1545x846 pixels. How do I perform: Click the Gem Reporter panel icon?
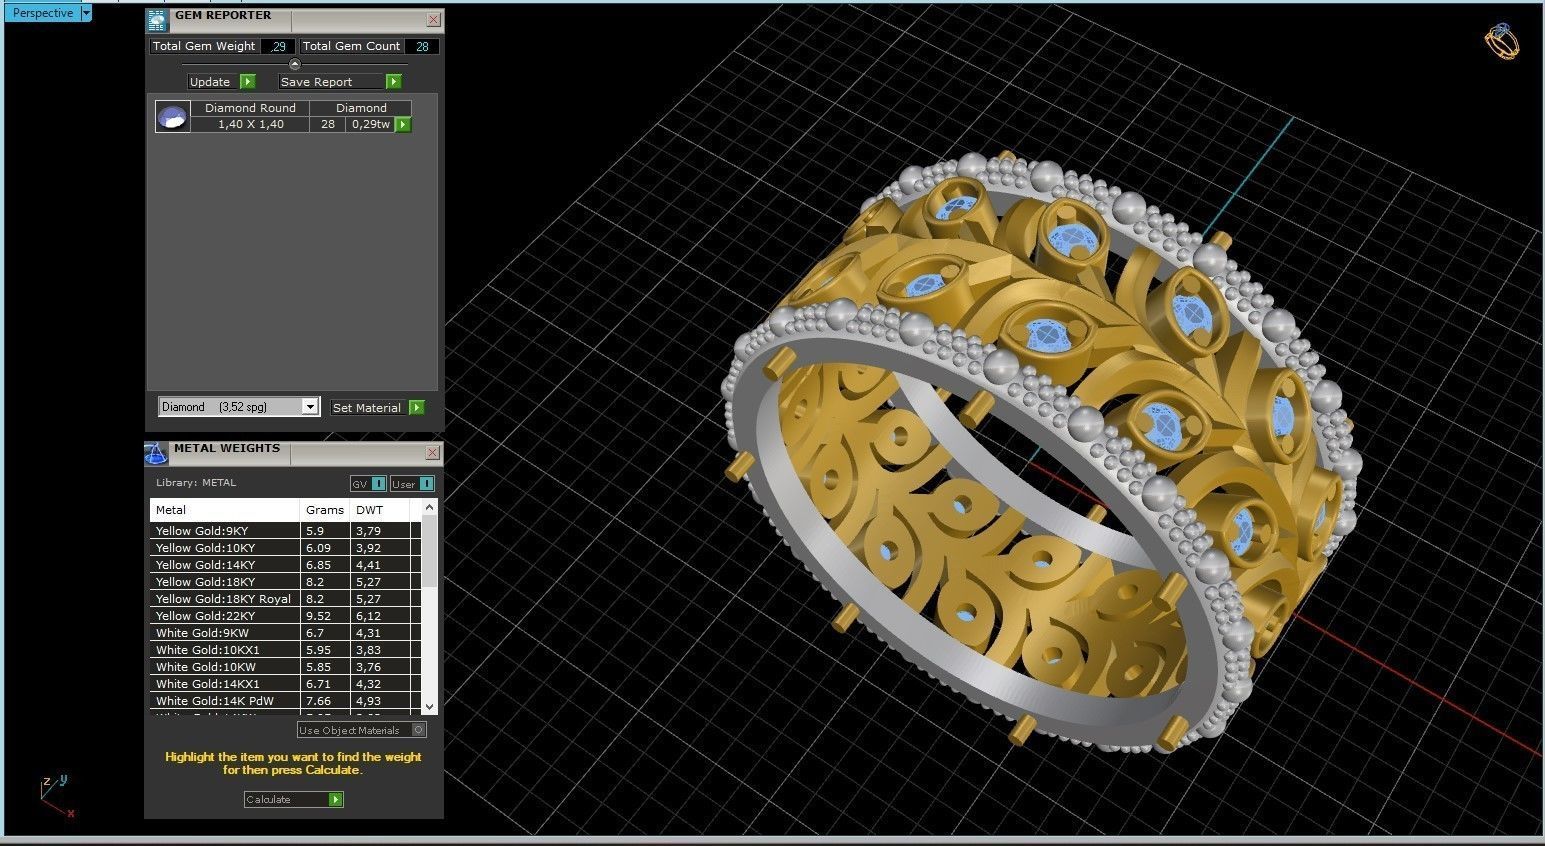(156, 19)
